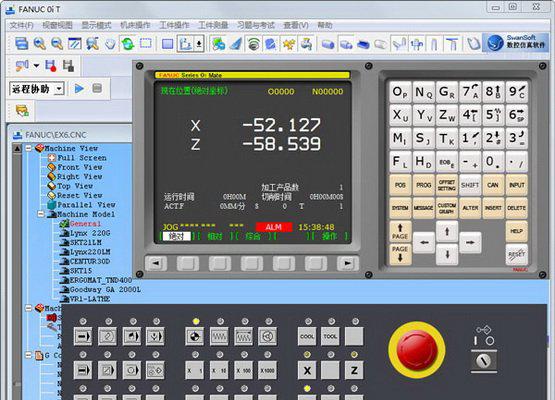Click the EOB key on keypad
Viewport: 555px width, 400px height.
447,162
